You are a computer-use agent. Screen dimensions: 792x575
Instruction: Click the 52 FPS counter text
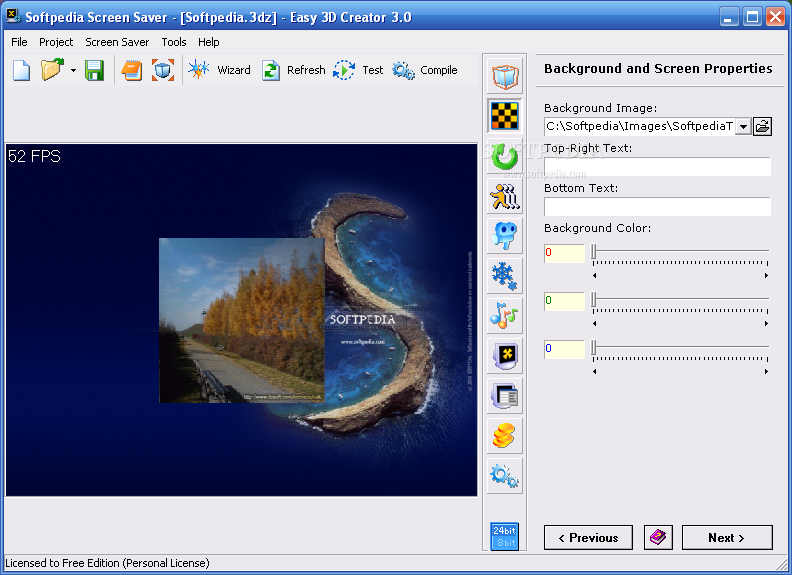click(34, 157)
